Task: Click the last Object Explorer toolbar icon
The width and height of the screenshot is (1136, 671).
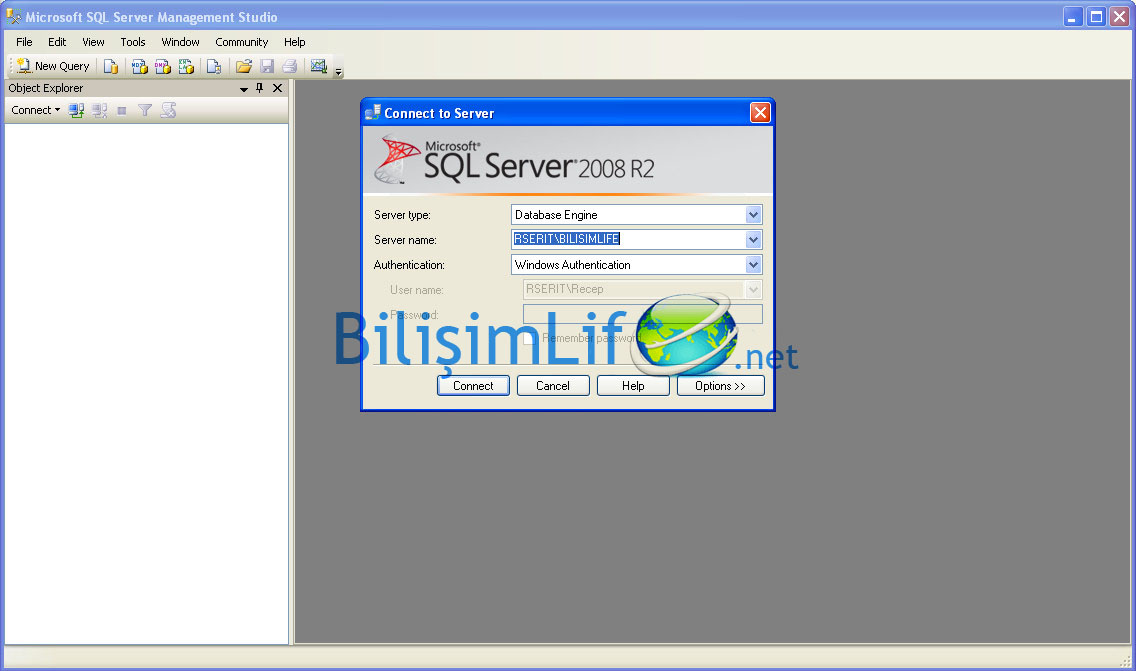Action: coord(168,110)
